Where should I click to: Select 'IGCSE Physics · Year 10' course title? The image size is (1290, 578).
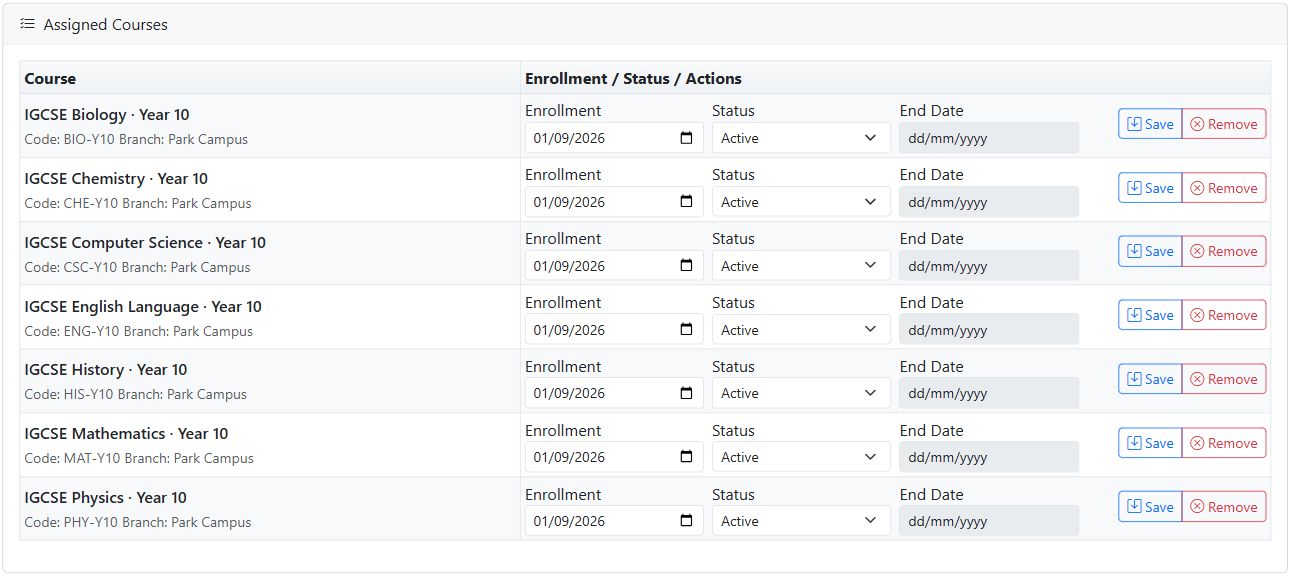106,498
